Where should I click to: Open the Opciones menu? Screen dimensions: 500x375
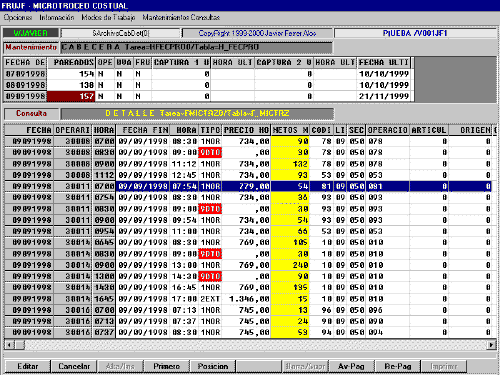click(18, 17)
